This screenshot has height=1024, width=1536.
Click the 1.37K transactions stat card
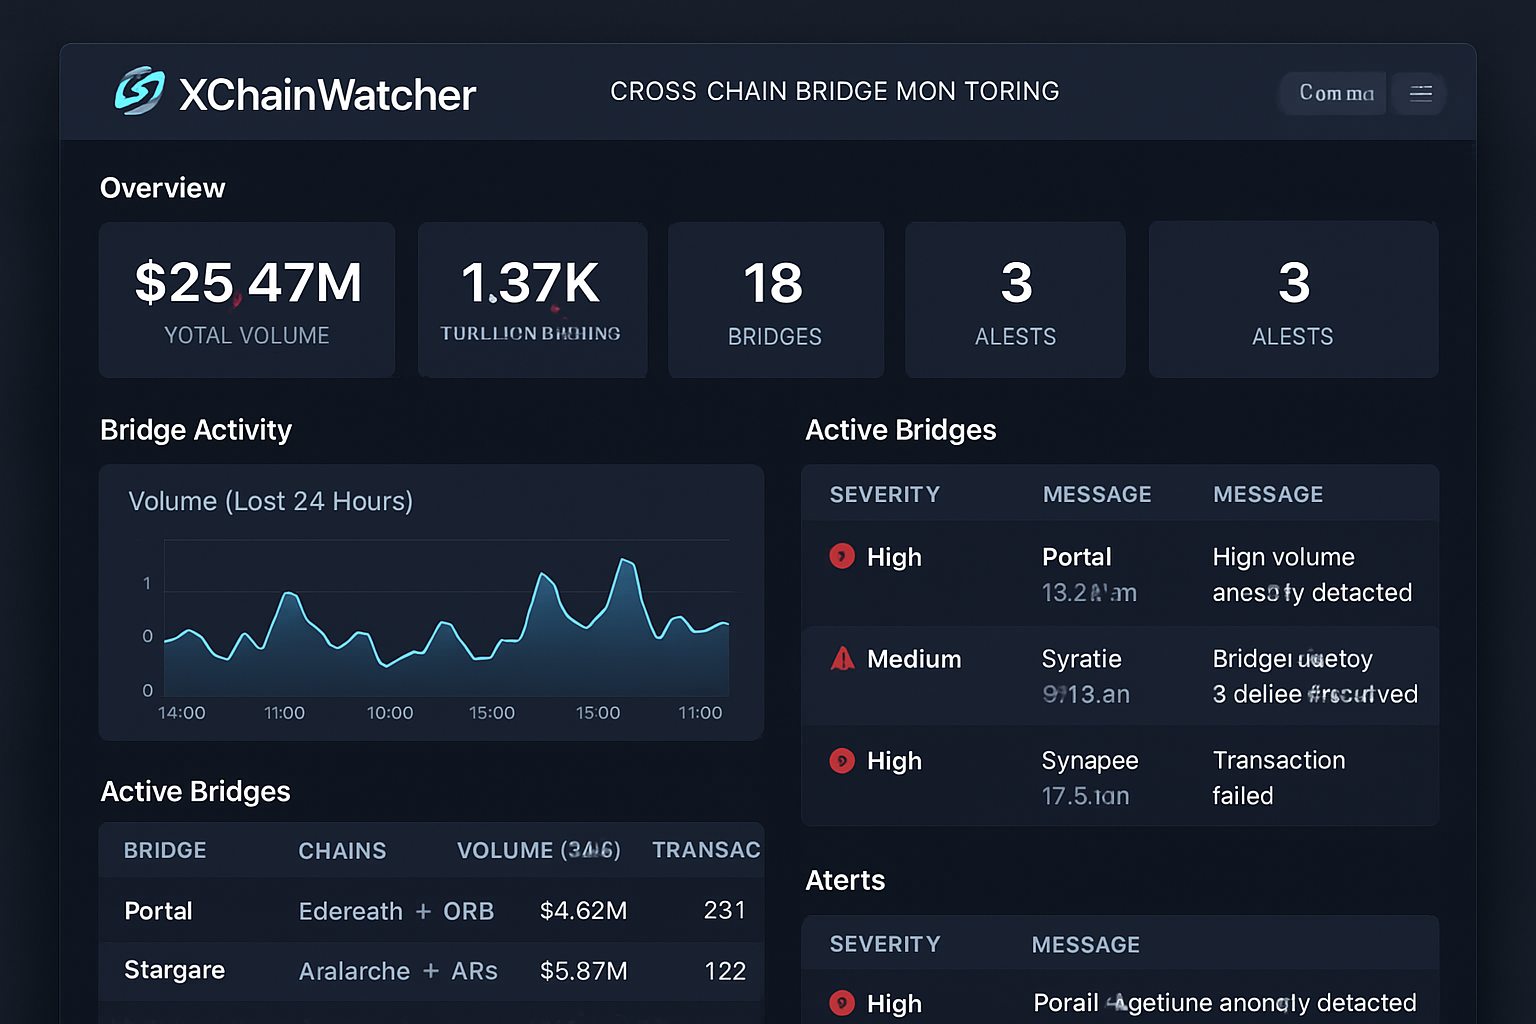pyautogui.click(x=532, y=299)
